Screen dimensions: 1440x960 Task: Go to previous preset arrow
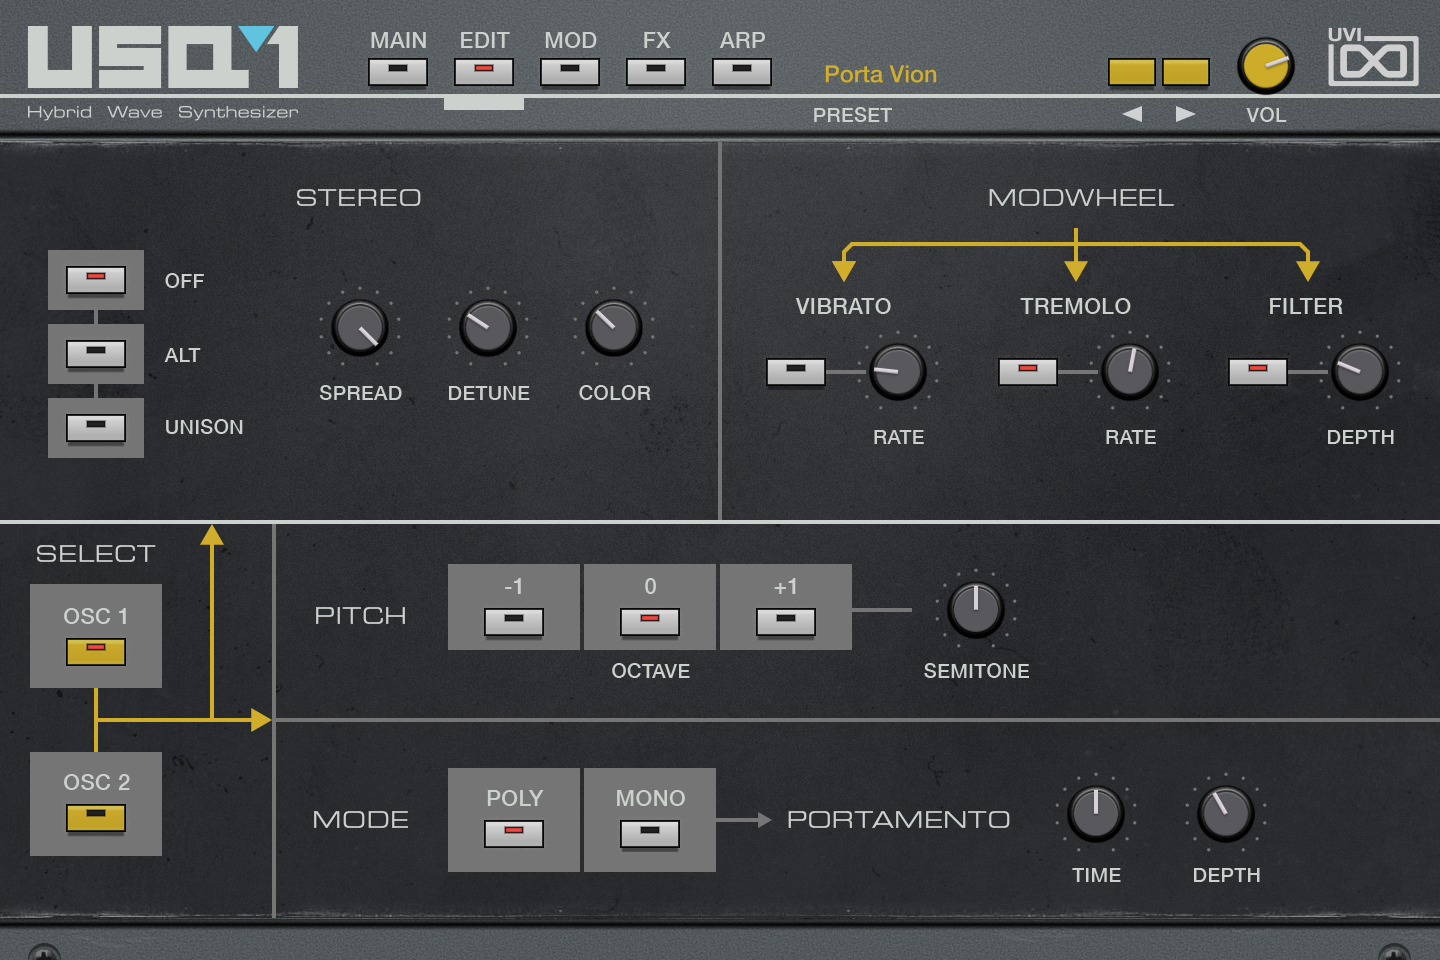point(1132,114)
